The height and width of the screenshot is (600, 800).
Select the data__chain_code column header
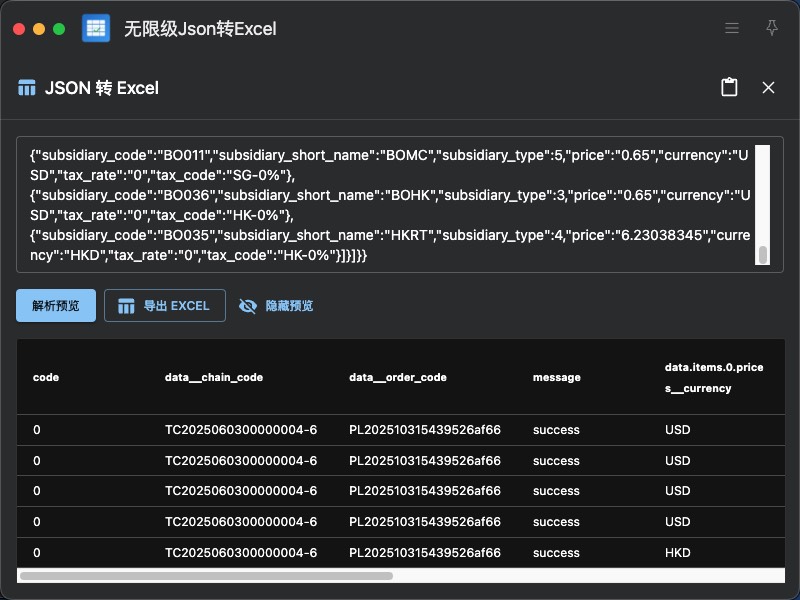[x=213, y=378]
